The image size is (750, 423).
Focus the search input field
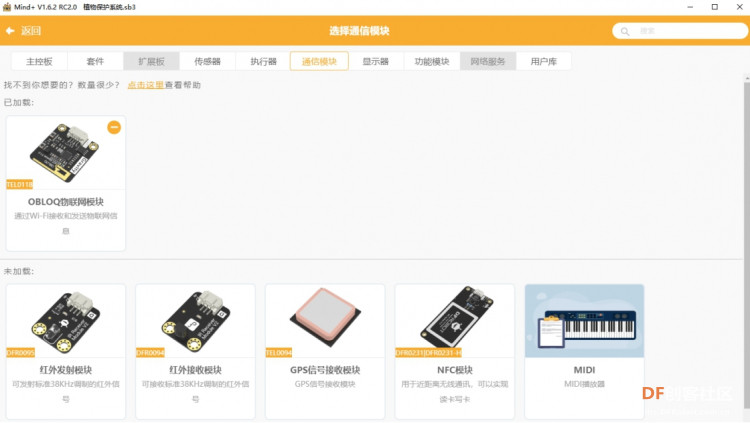pos(680,31)
